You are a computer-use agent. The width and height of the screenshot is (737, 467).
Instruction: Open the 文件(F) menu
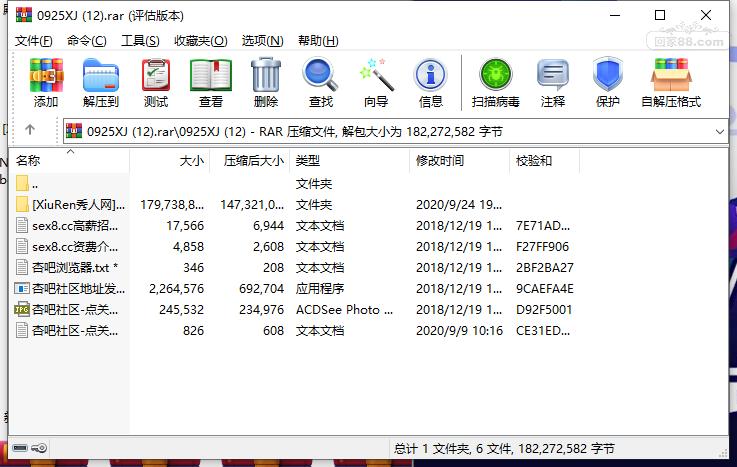click(x=33, y=41)
